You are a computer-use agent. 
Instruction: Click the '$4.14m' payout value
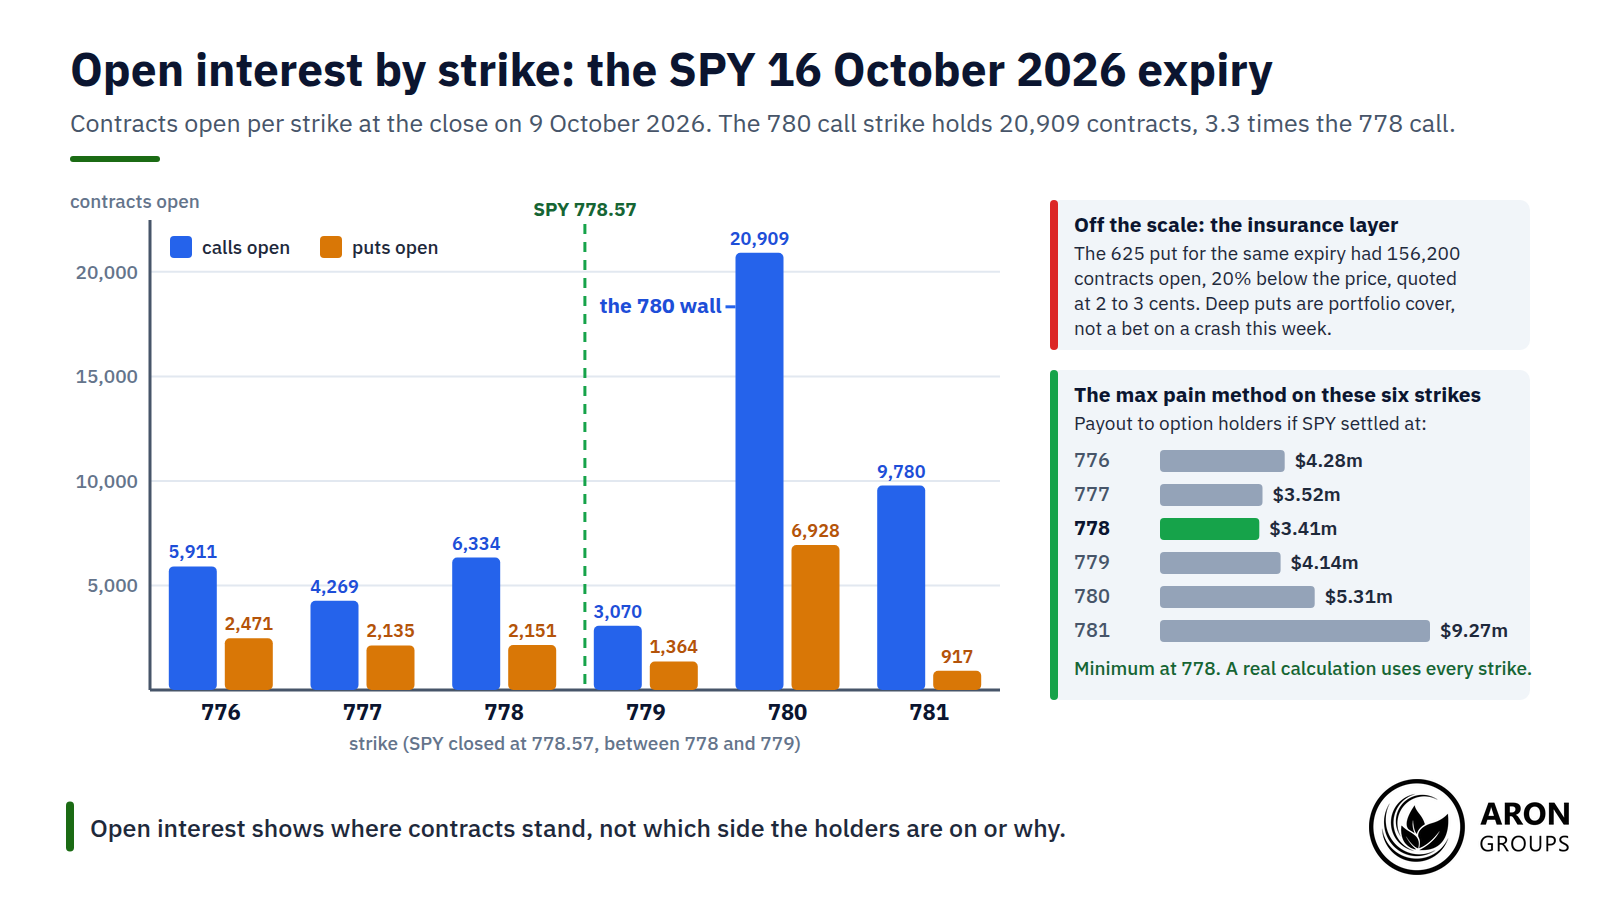click(1324, 563)
